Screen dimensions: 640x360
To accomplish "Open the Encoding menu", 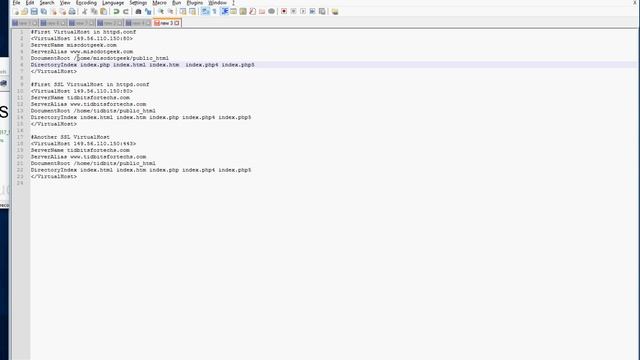I will click(86, 3).
